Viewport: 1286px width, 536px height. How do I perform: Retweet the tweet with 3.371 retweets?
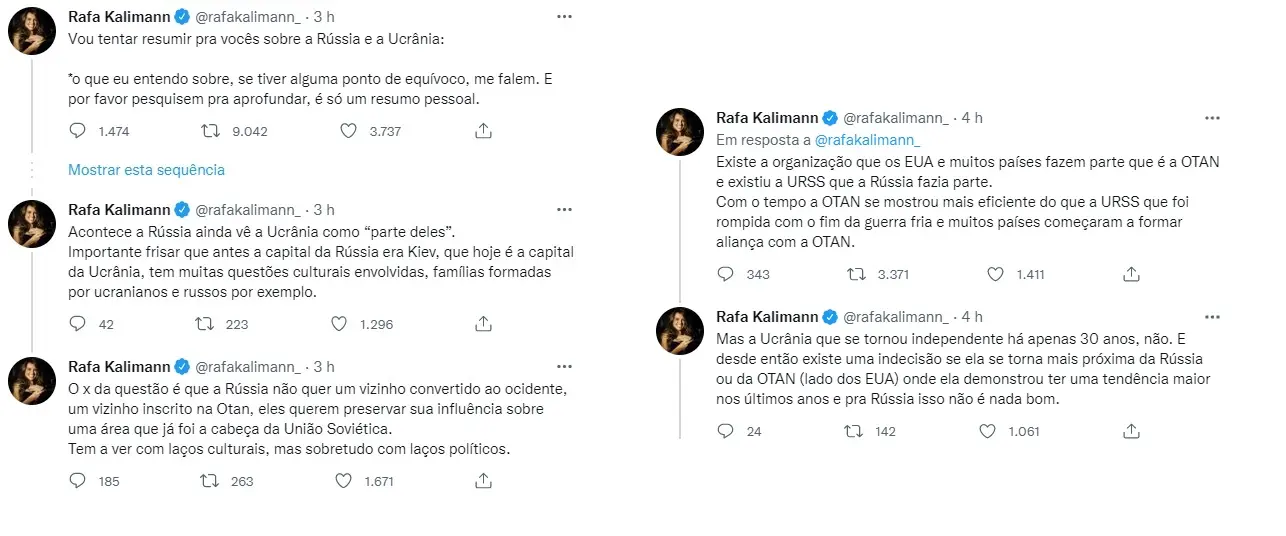[x=857, y=274]
